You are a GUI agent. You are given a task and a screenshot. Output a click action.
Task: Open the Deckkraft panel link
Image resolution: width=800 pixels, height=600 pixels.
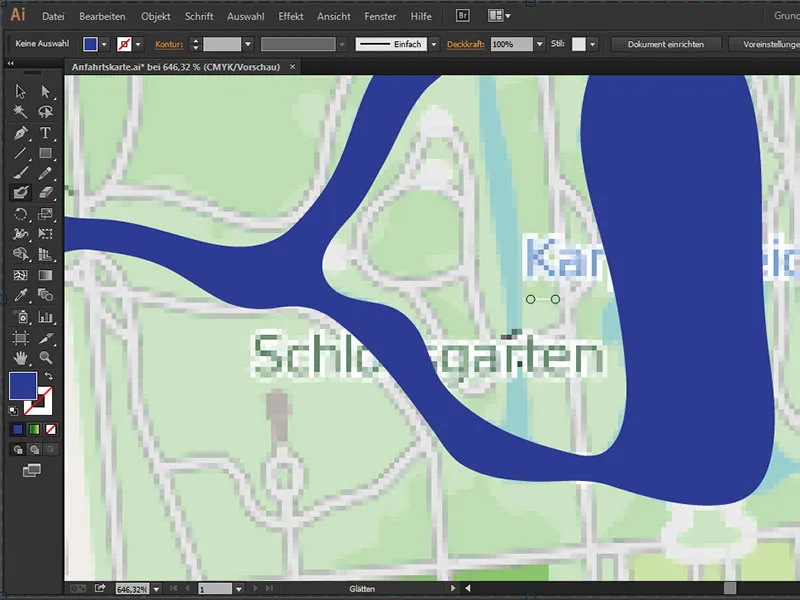click(465, 44)
